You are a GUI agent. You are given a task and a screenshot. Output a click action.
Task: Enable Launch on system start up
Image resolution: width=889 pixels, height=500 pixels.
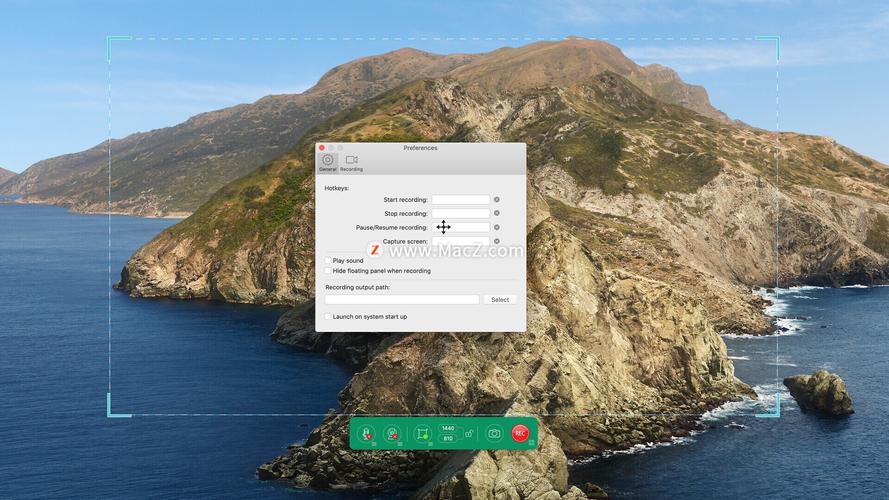(x=328, y=317)
